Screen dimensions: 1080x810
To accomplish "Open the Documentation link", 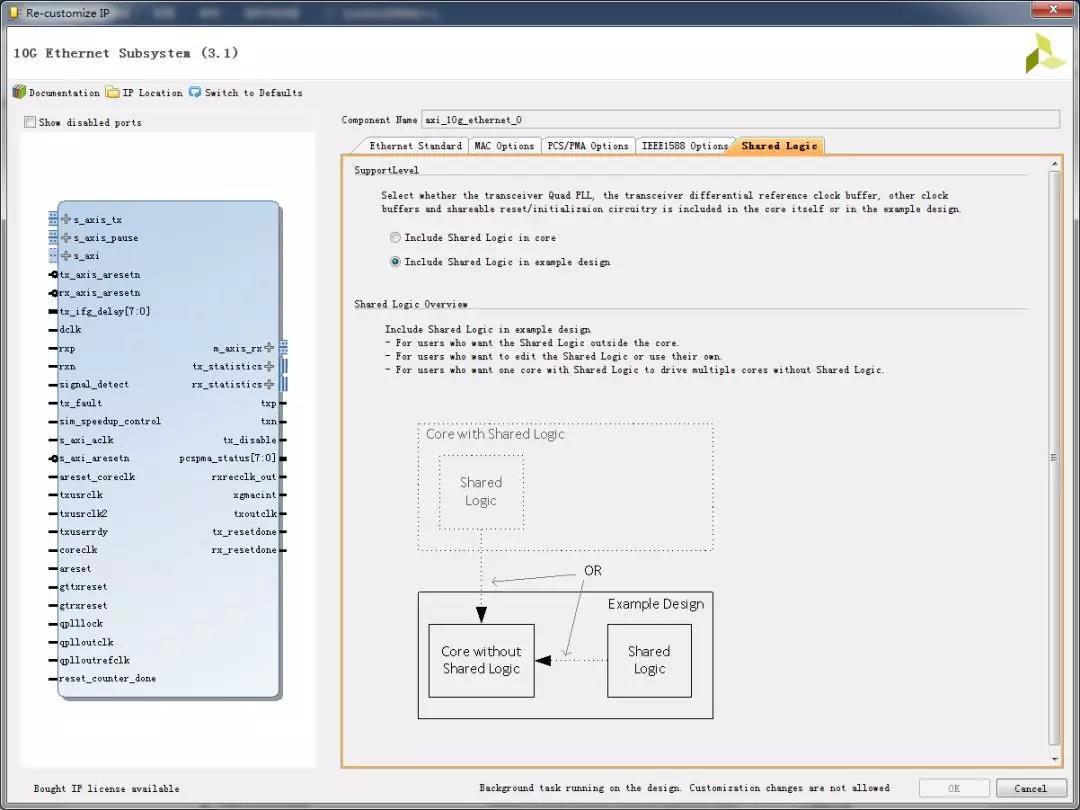I will (64, 92).
